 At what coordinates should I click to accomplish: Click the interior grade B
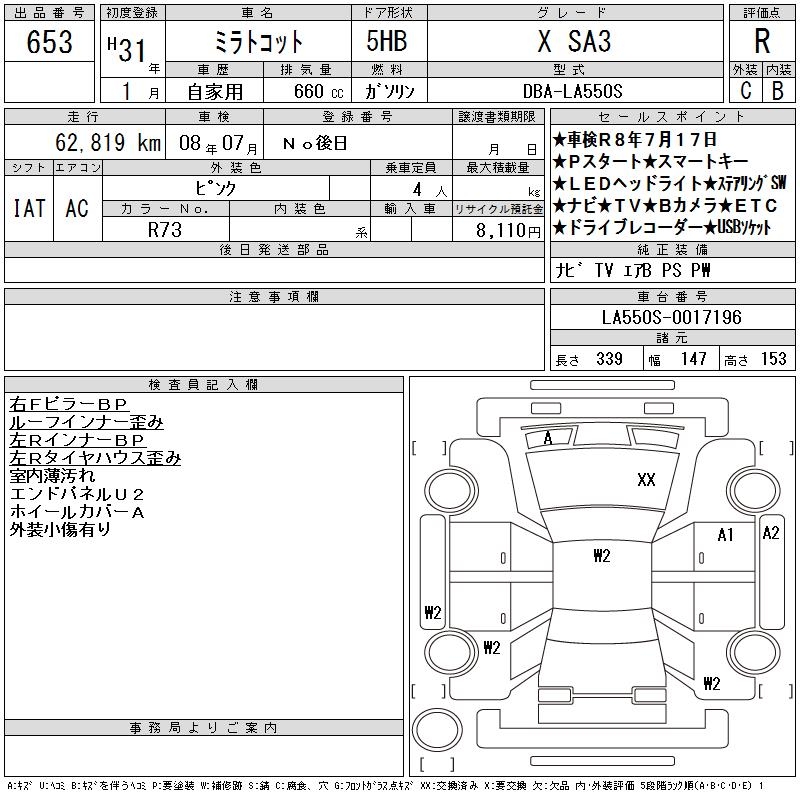pos(778,91)
